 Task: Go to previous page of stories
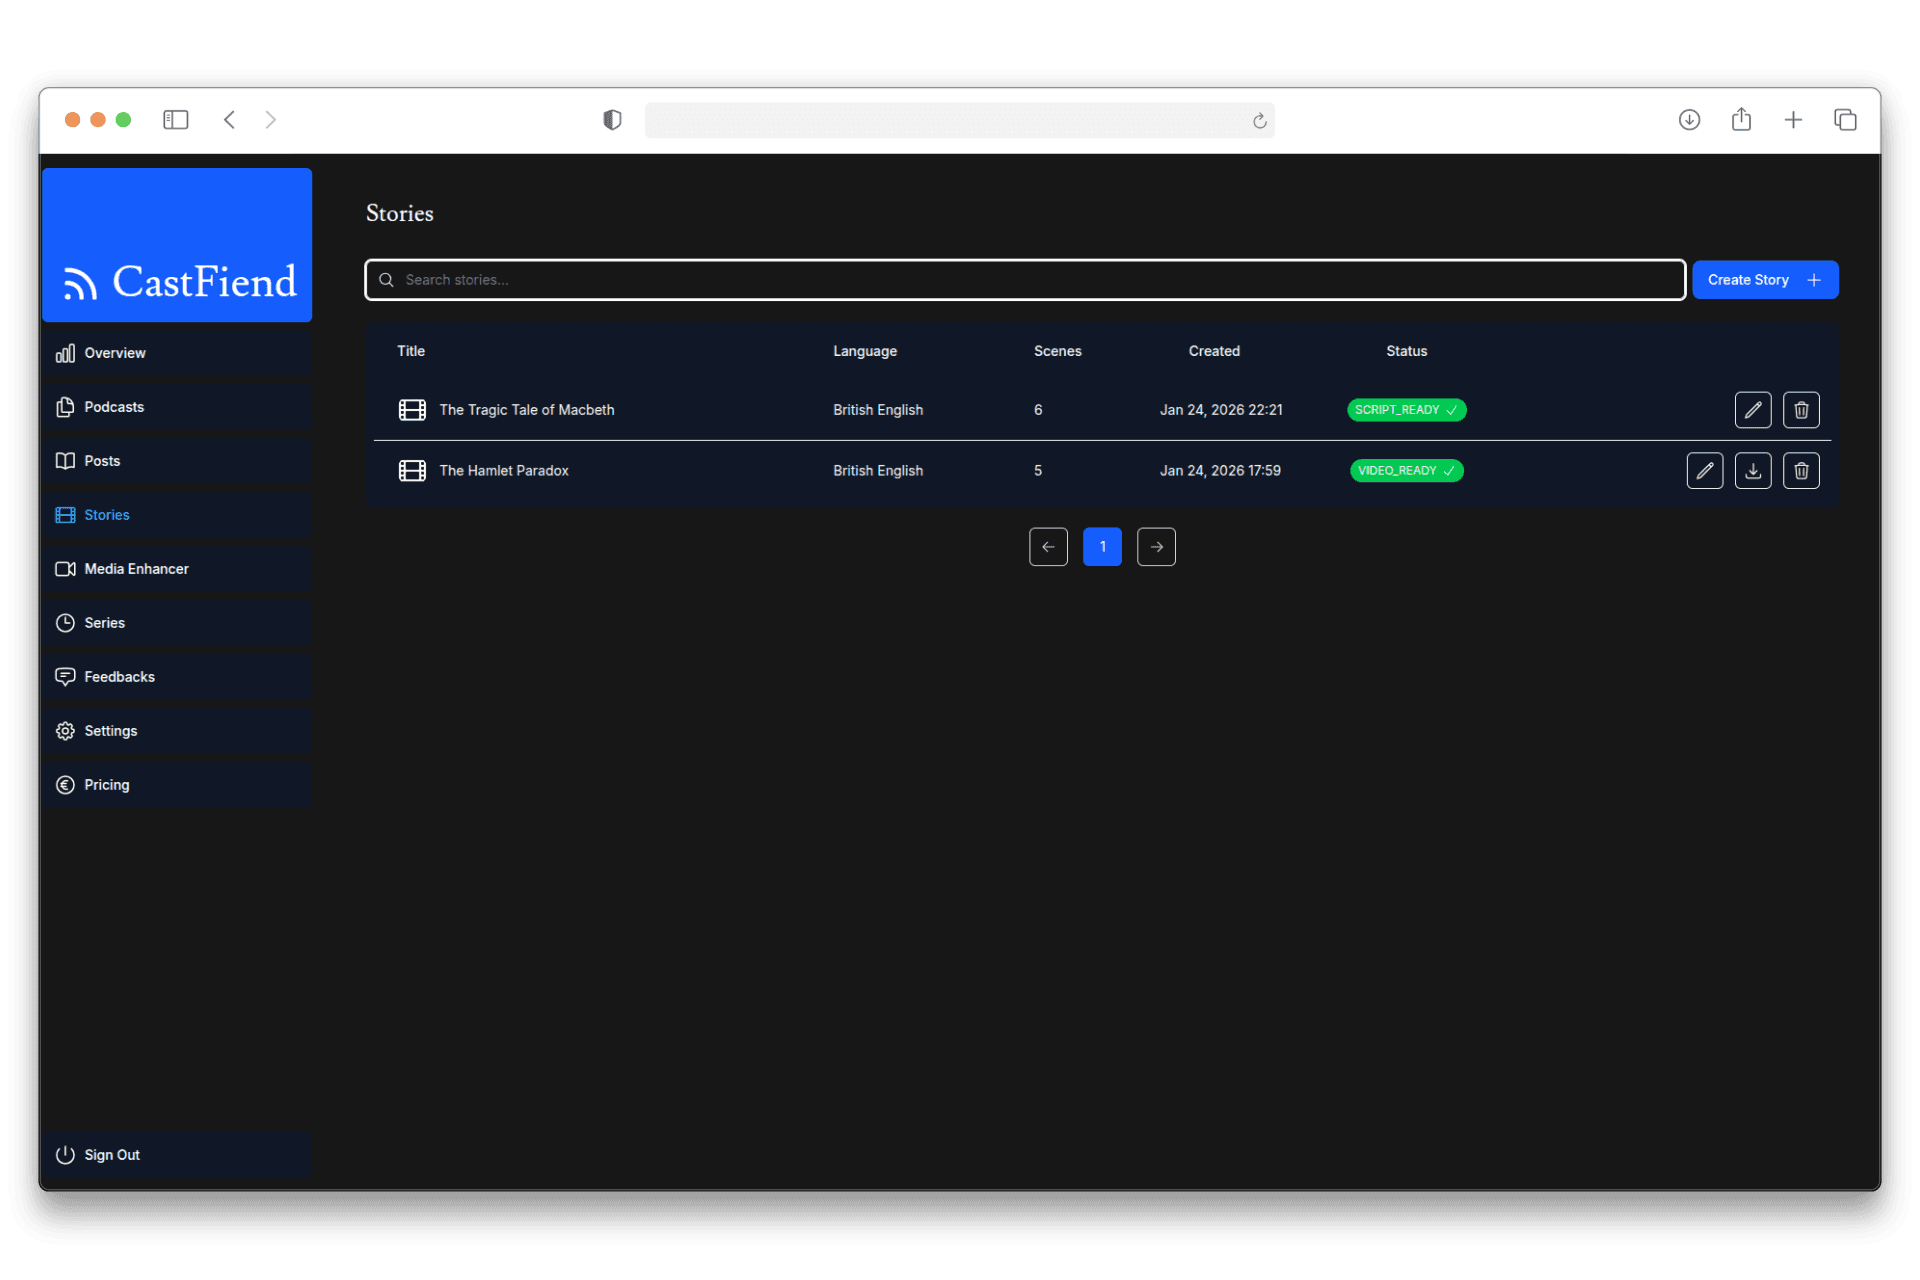(1047, 547)
